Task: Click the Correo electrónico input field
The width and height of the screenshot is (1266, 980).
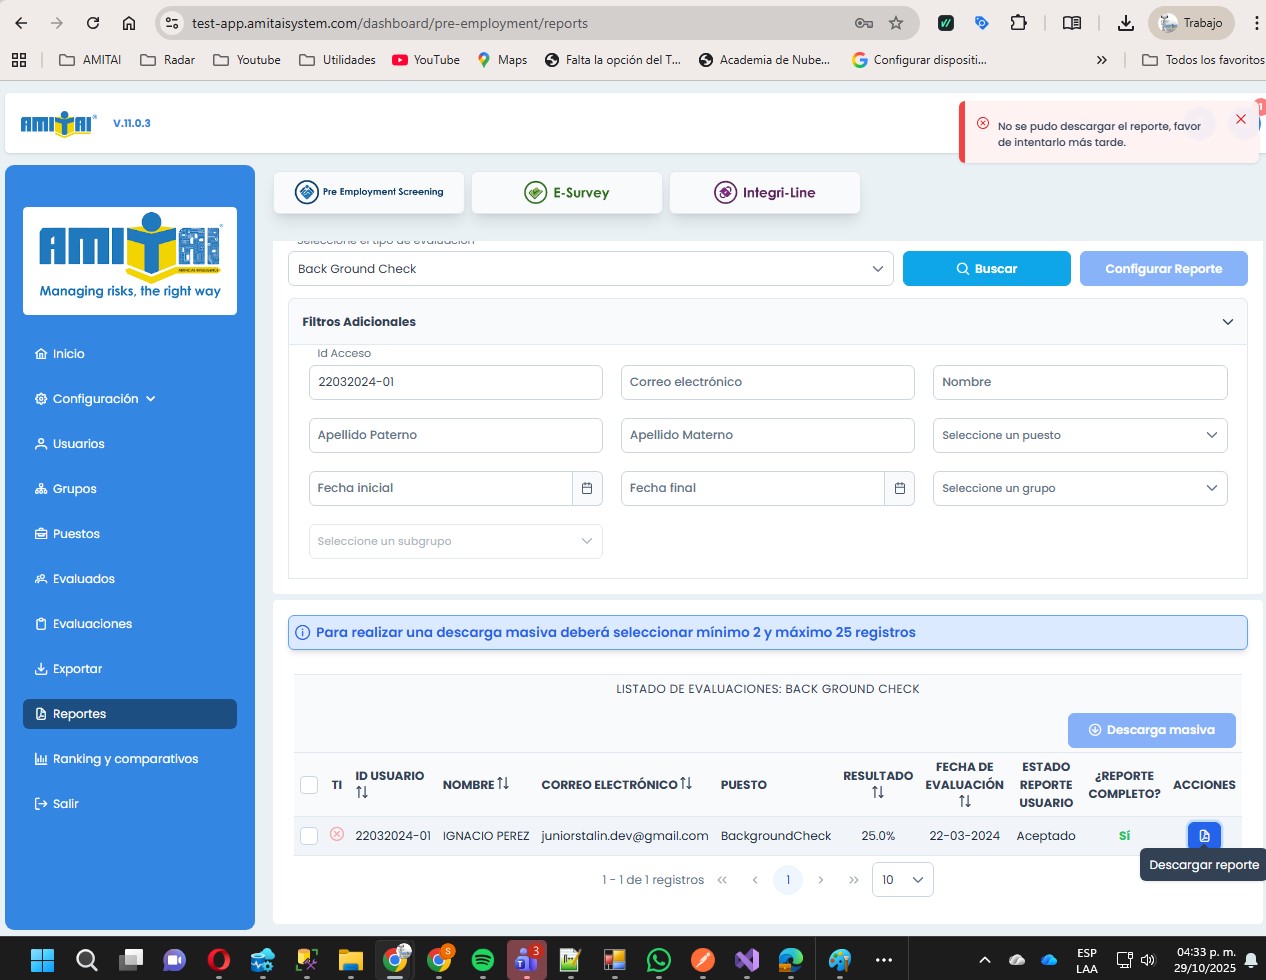Action: 767,382
